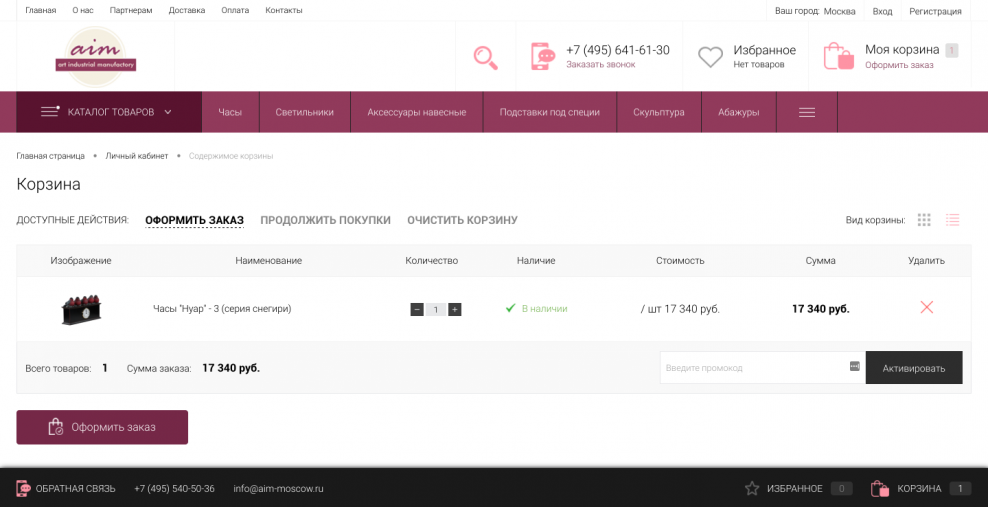The width and height of the screenshot is (988, 507).
Task: Switch cart to grid view
Action: [x=924, y=220]
